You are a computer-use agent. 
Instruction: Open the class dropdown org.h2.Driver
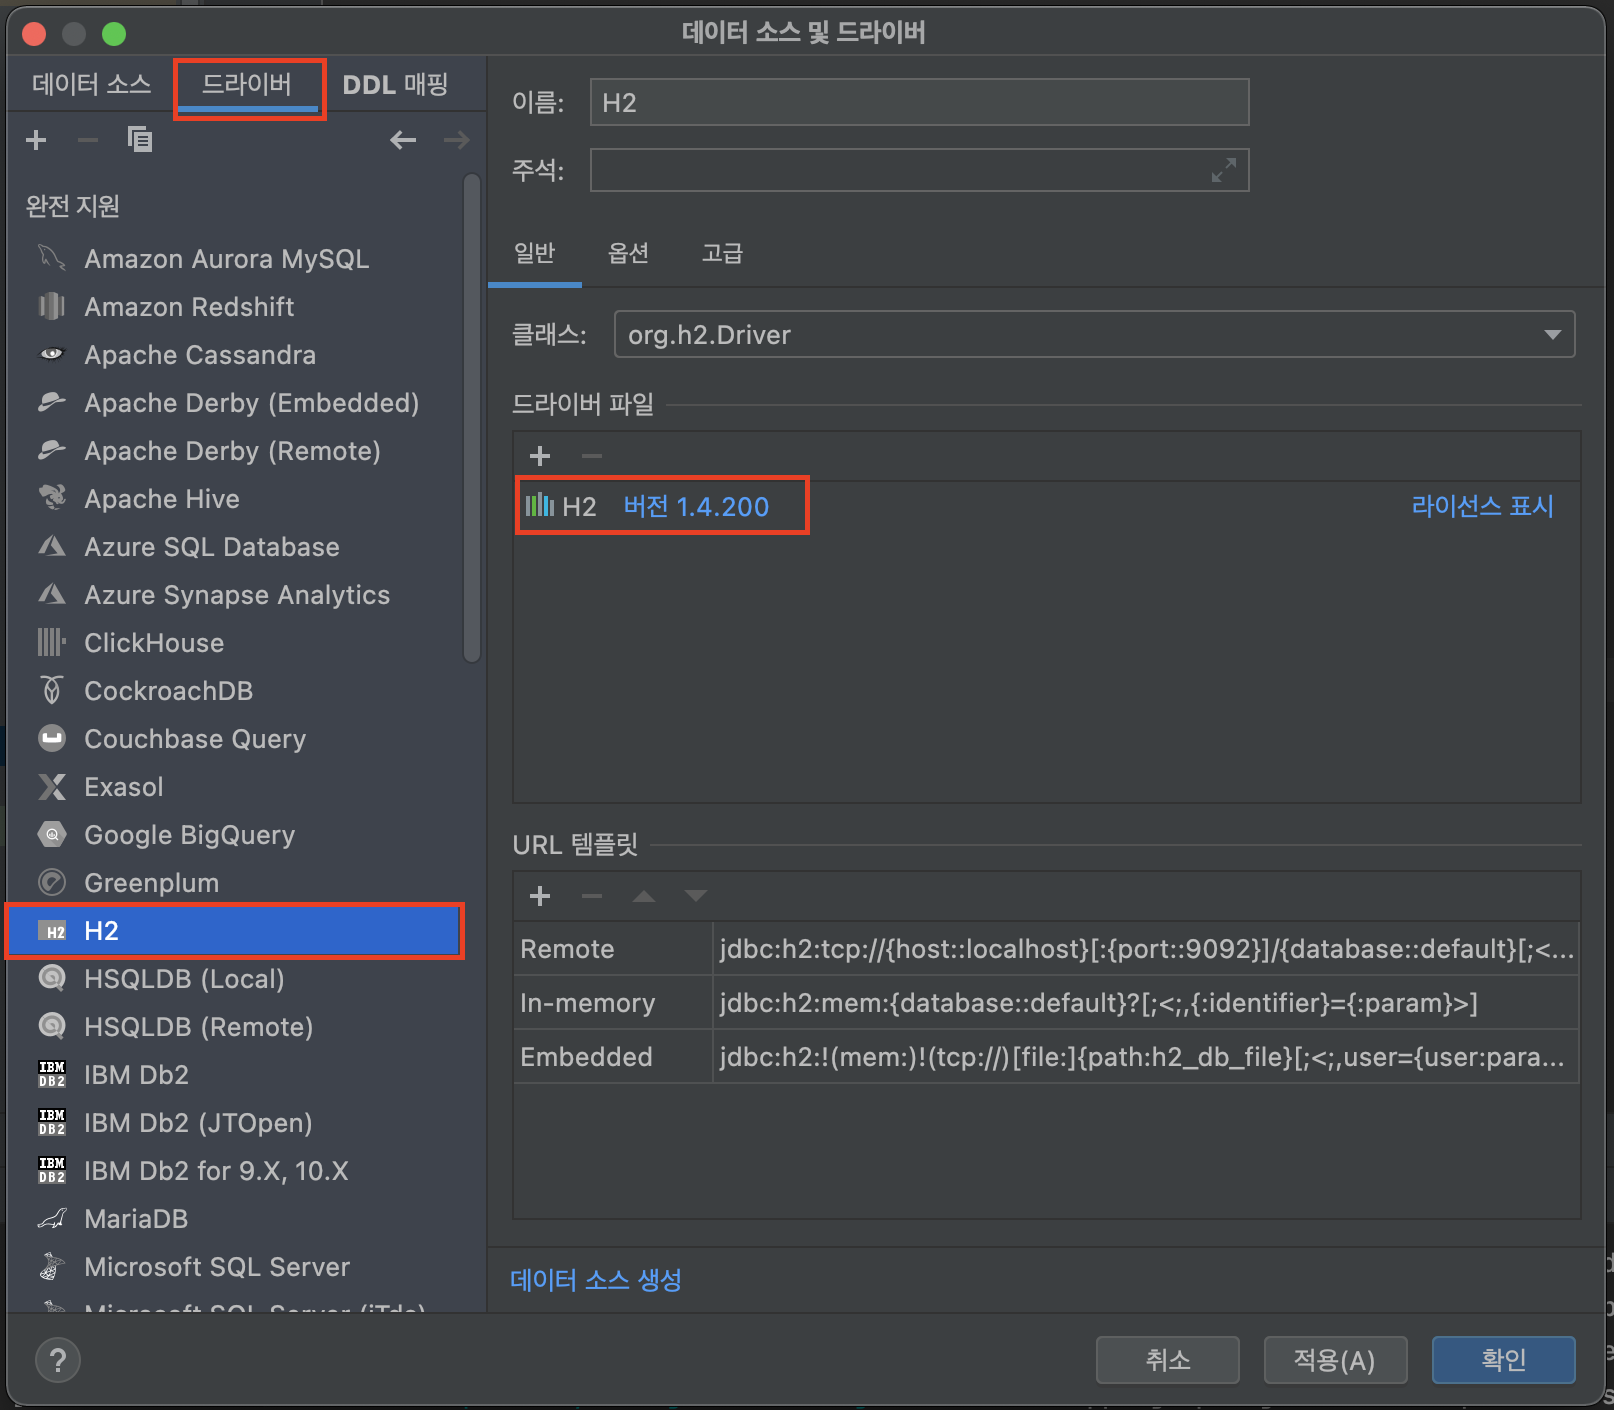click(x=1094, y=334)
